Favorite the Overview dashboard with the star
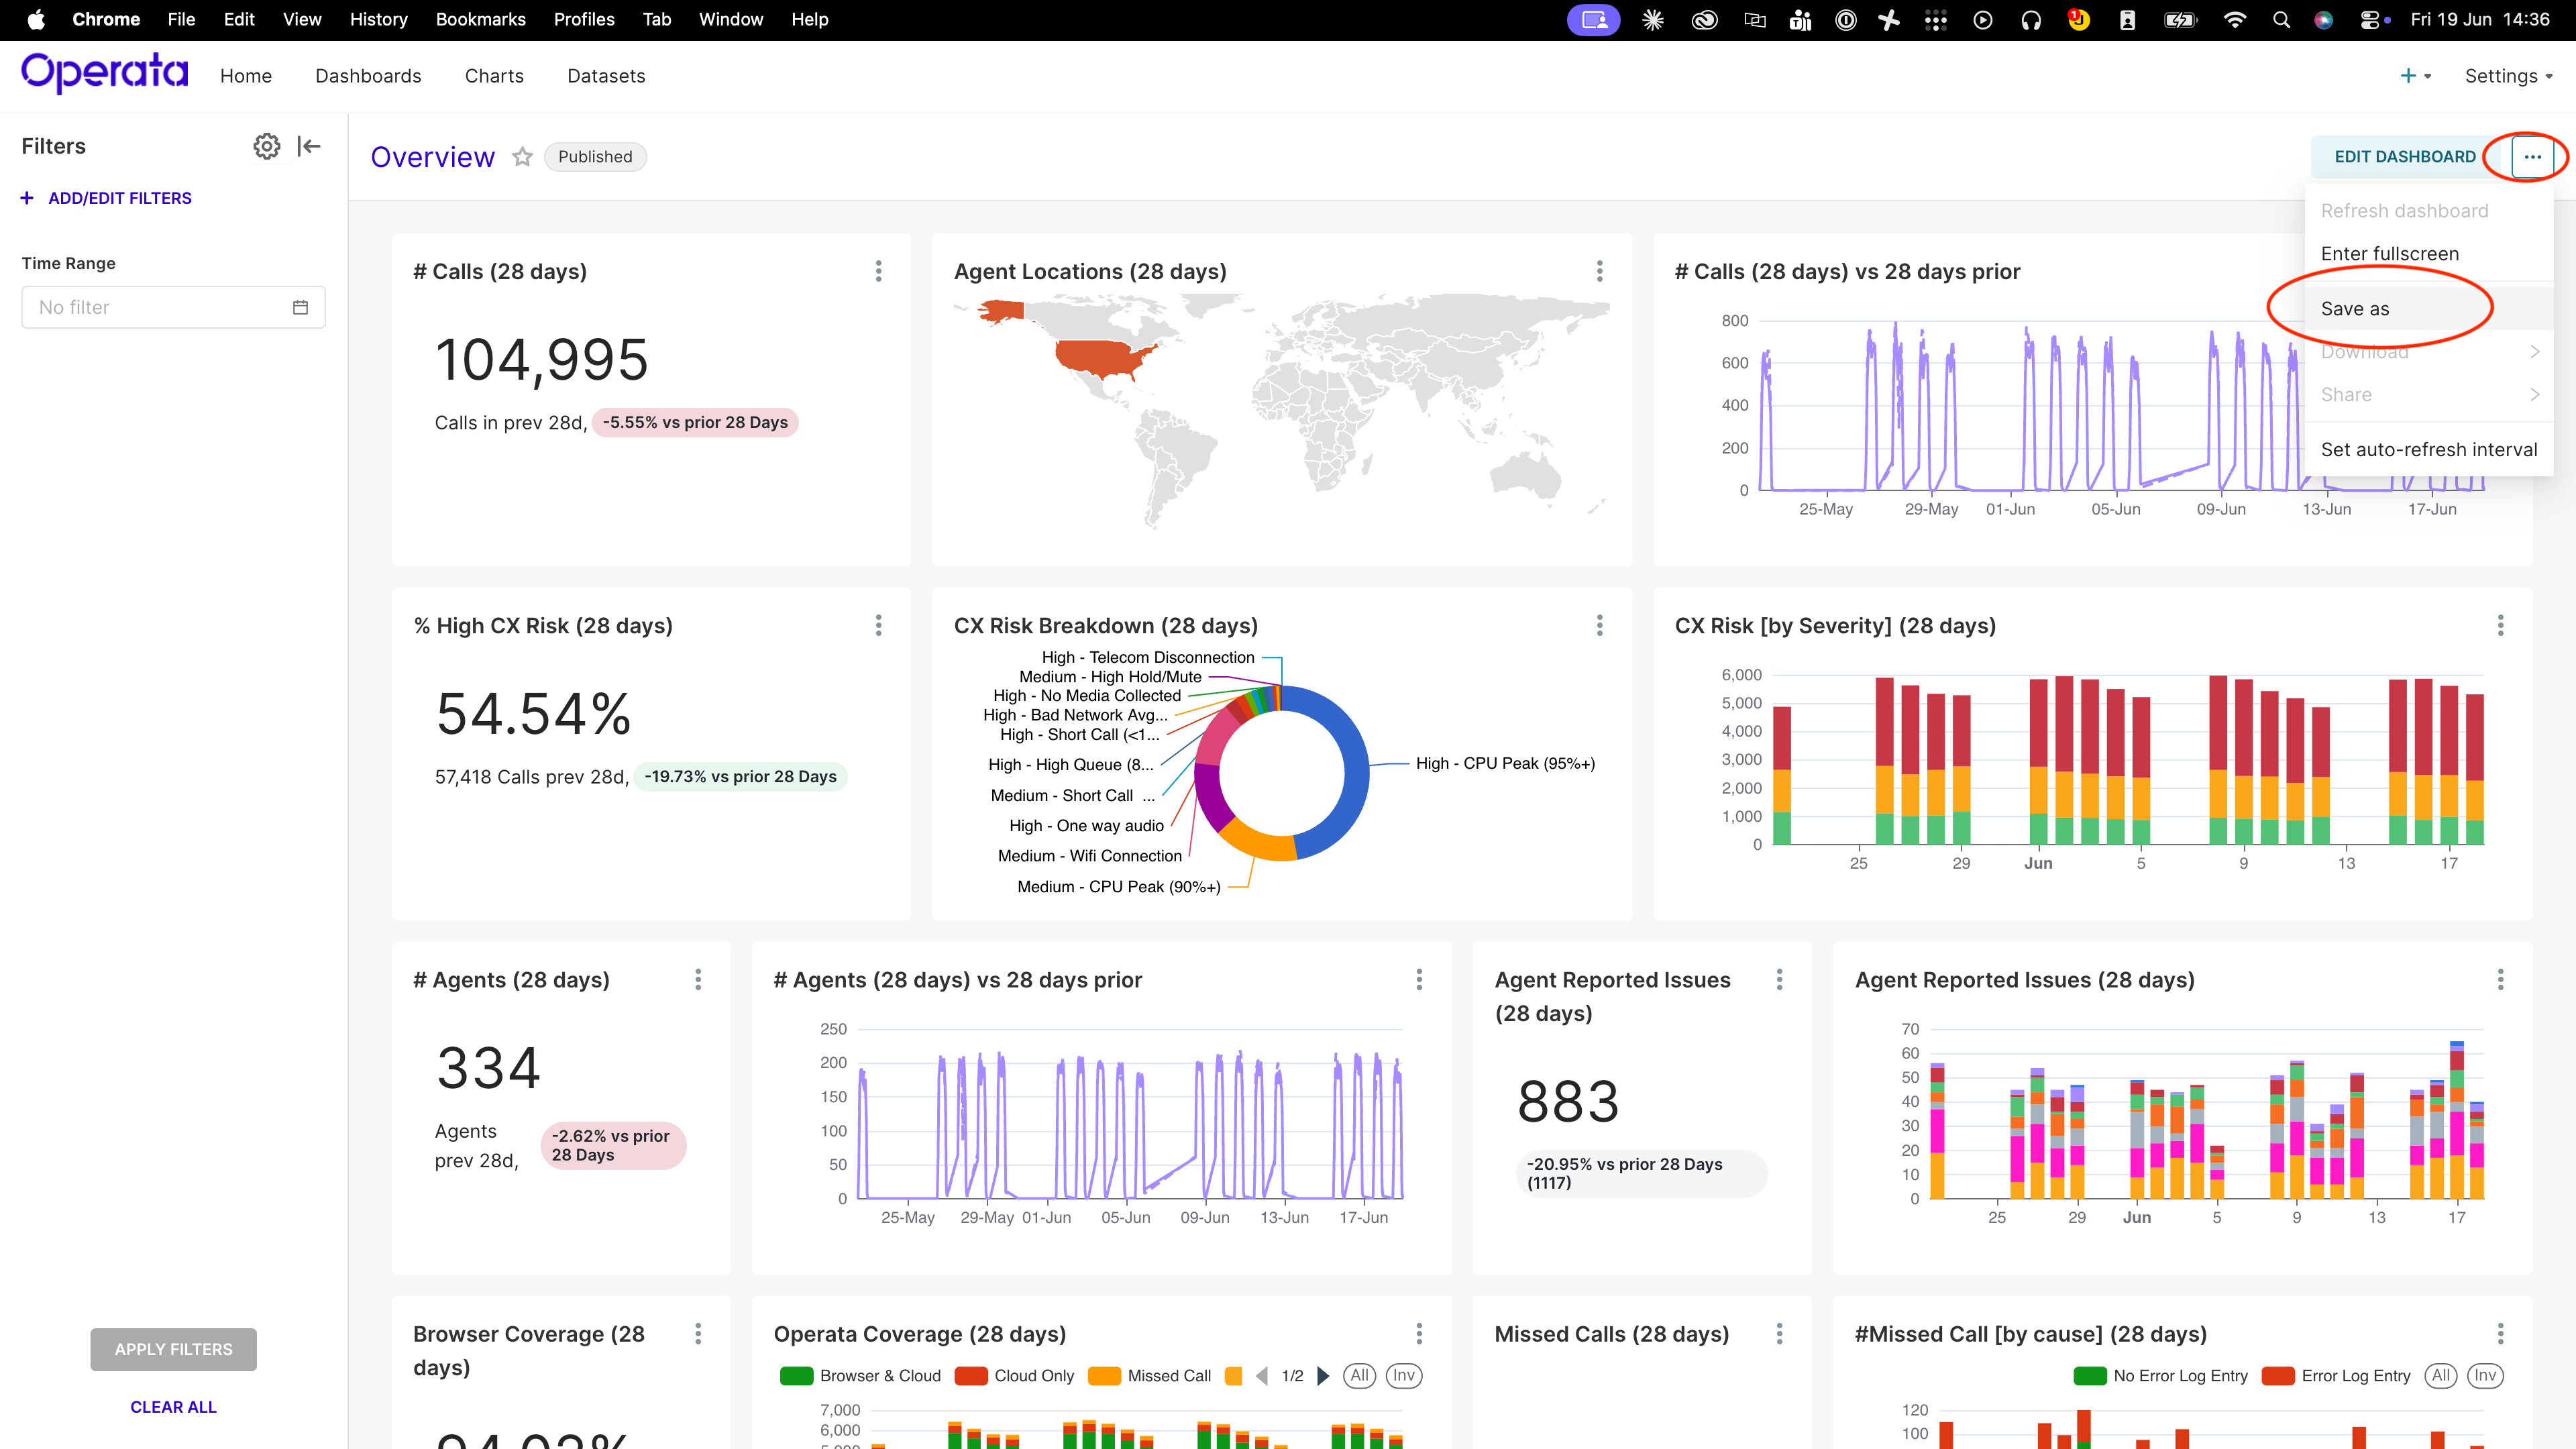Screen dimensions: 2576x1449 [522, 157]
